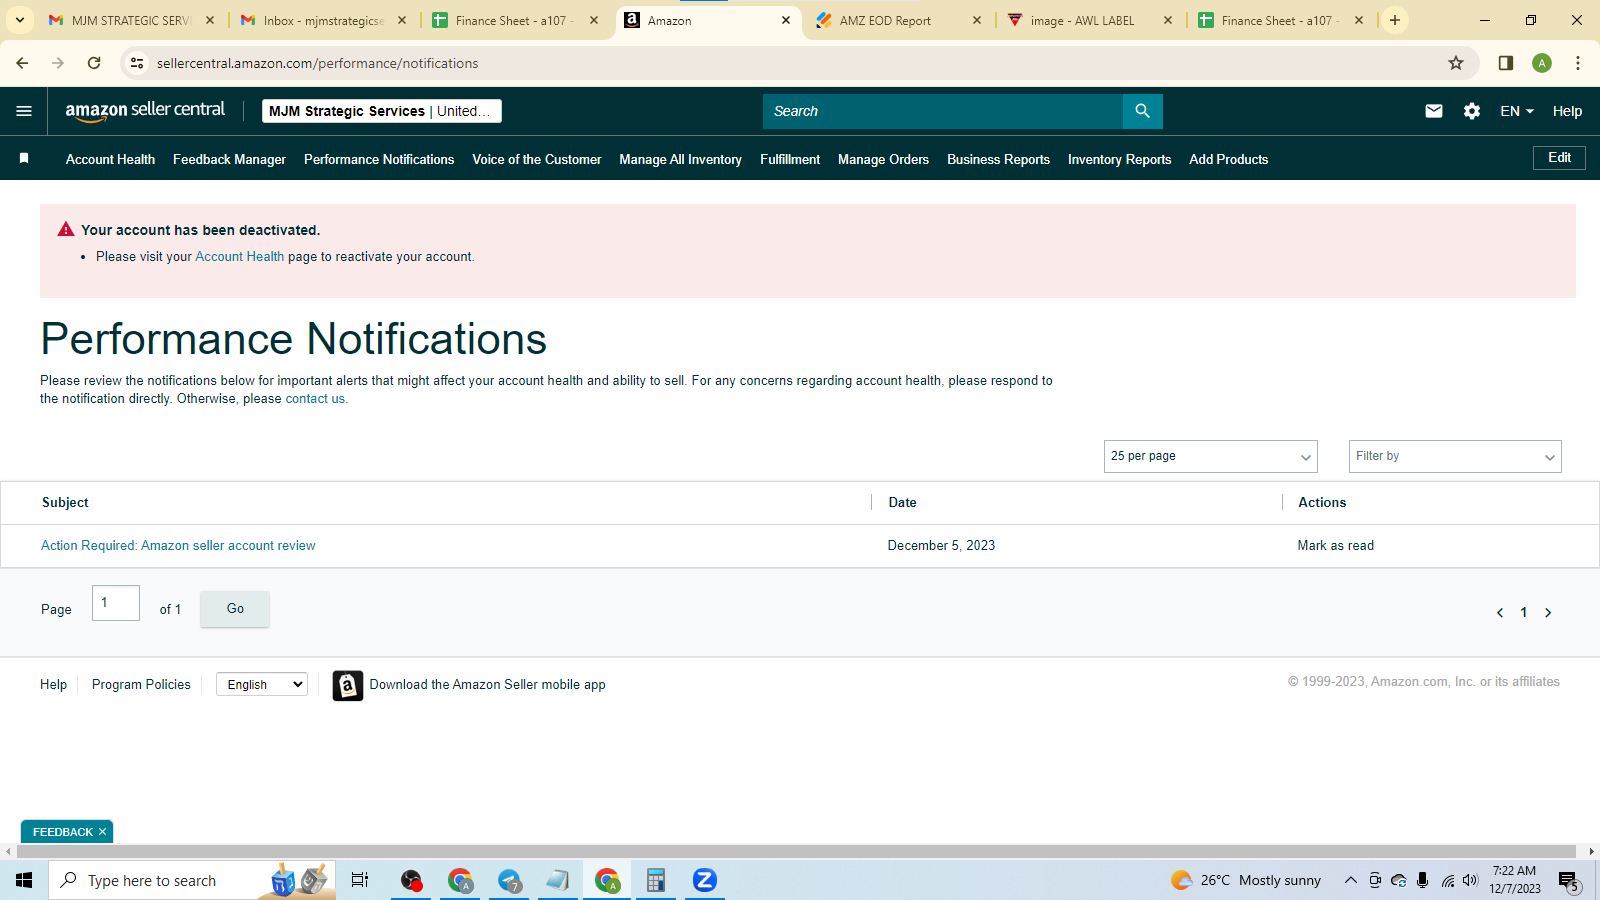
Task: Open Chrome profile avatar
Action: pos(1542,63)
